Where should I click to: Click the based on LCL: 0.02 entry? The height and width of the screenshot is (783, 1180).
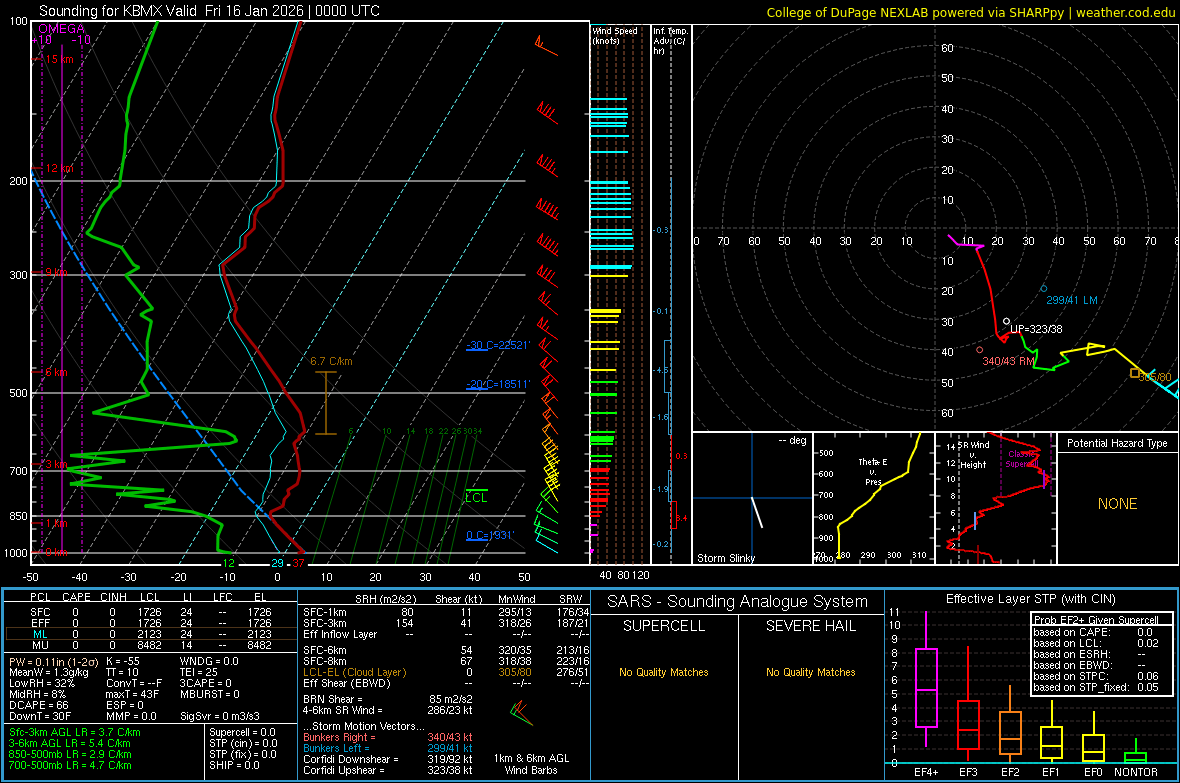click(x=1096, y=643)
